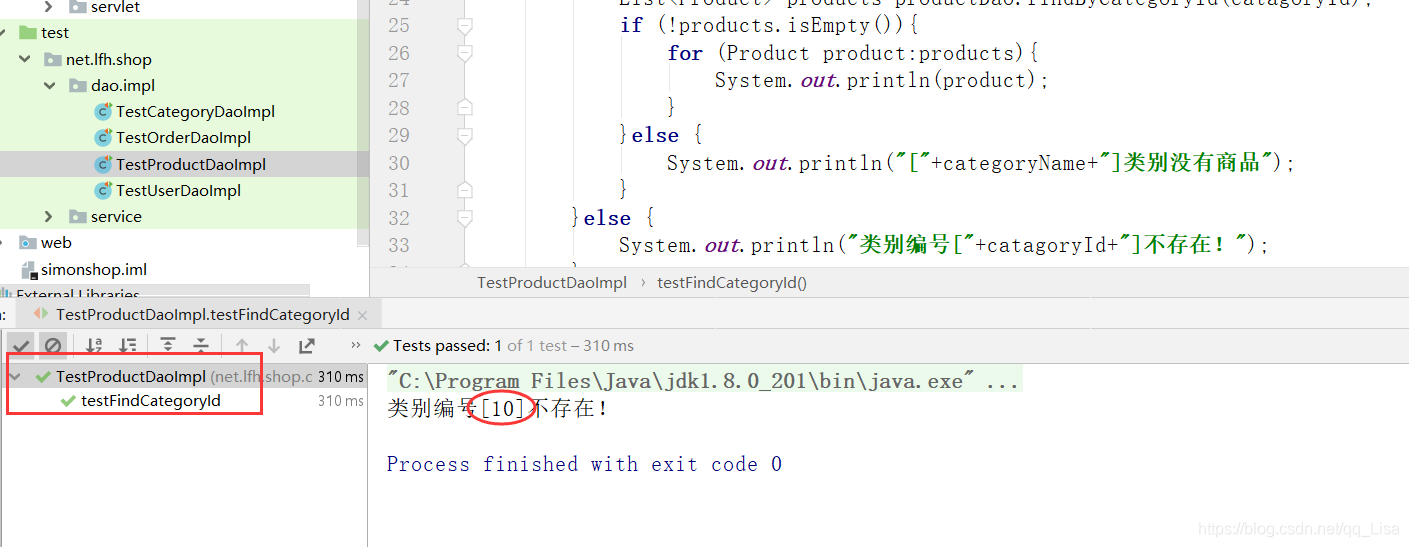Click the System.out.println(product) code line
The image size is (1409, 547).
click(x=882, y=81)
